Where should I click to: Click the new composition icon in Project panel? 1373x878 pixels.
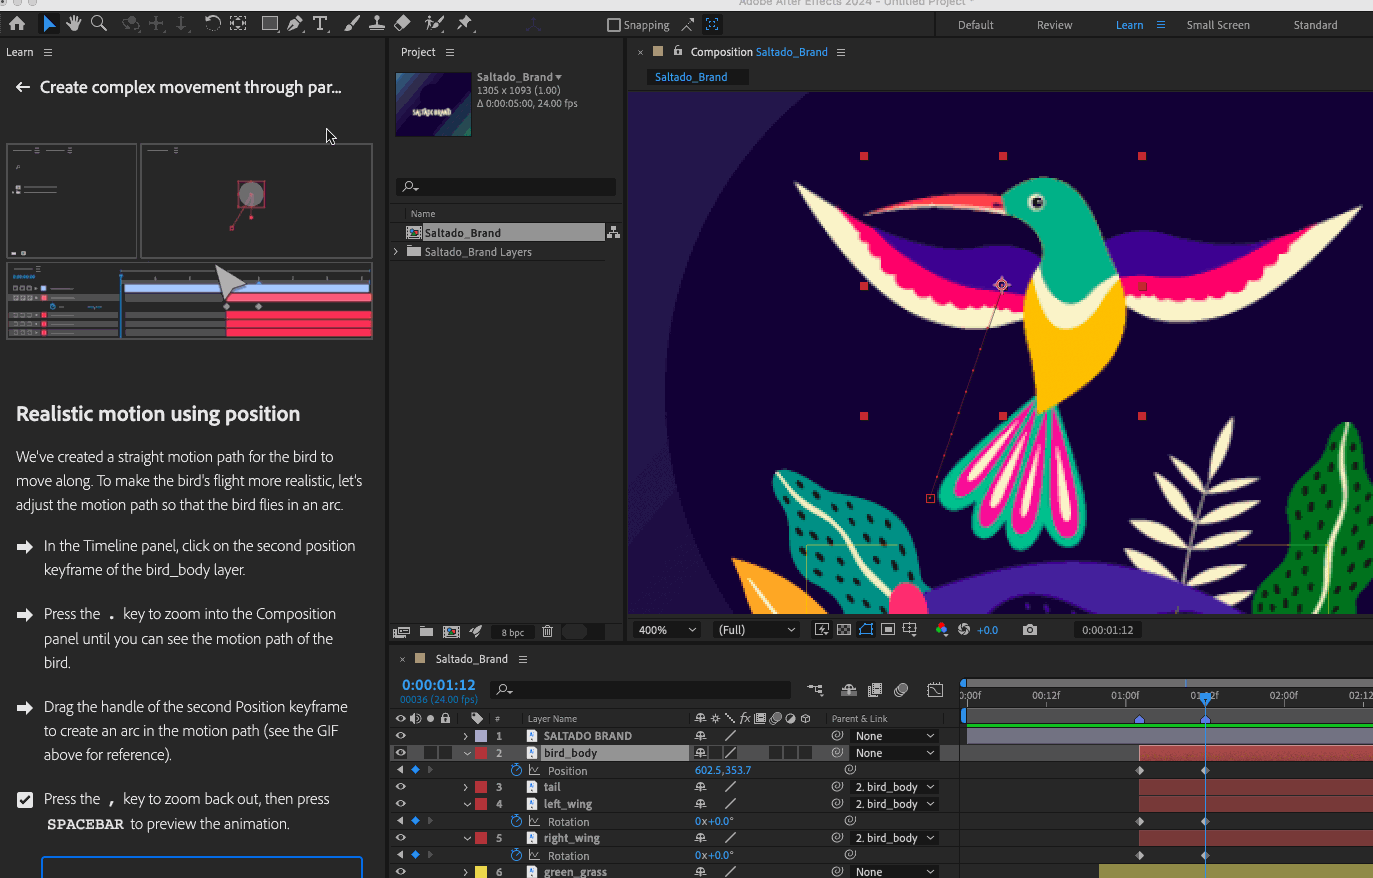[x=451, y=631]
